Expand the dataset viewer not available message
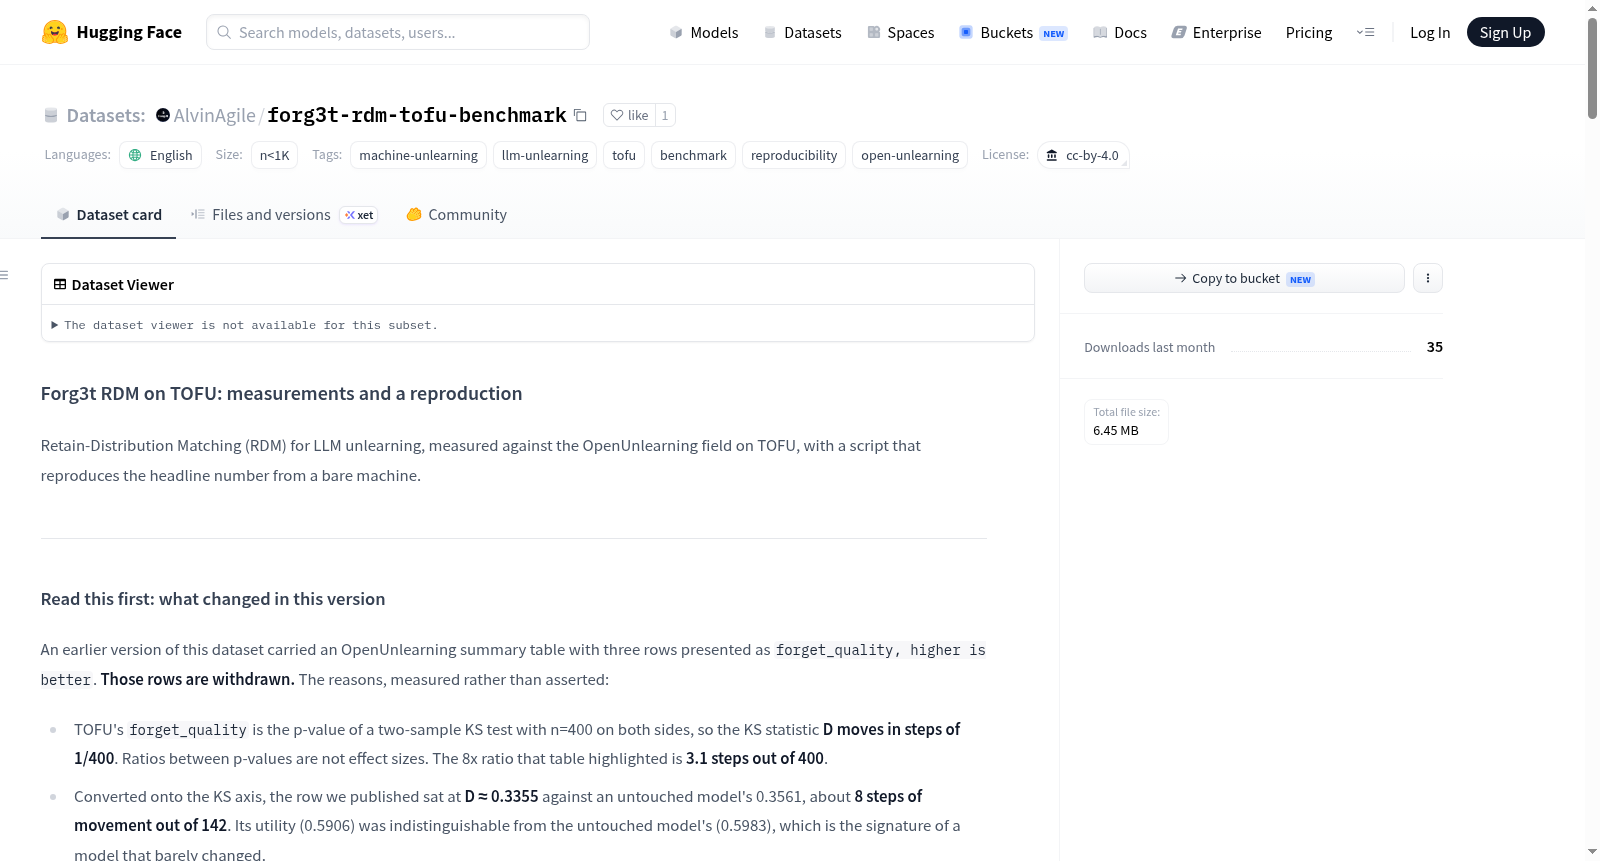This screenshot has width=1600, height=861. (x=245, y=325)
